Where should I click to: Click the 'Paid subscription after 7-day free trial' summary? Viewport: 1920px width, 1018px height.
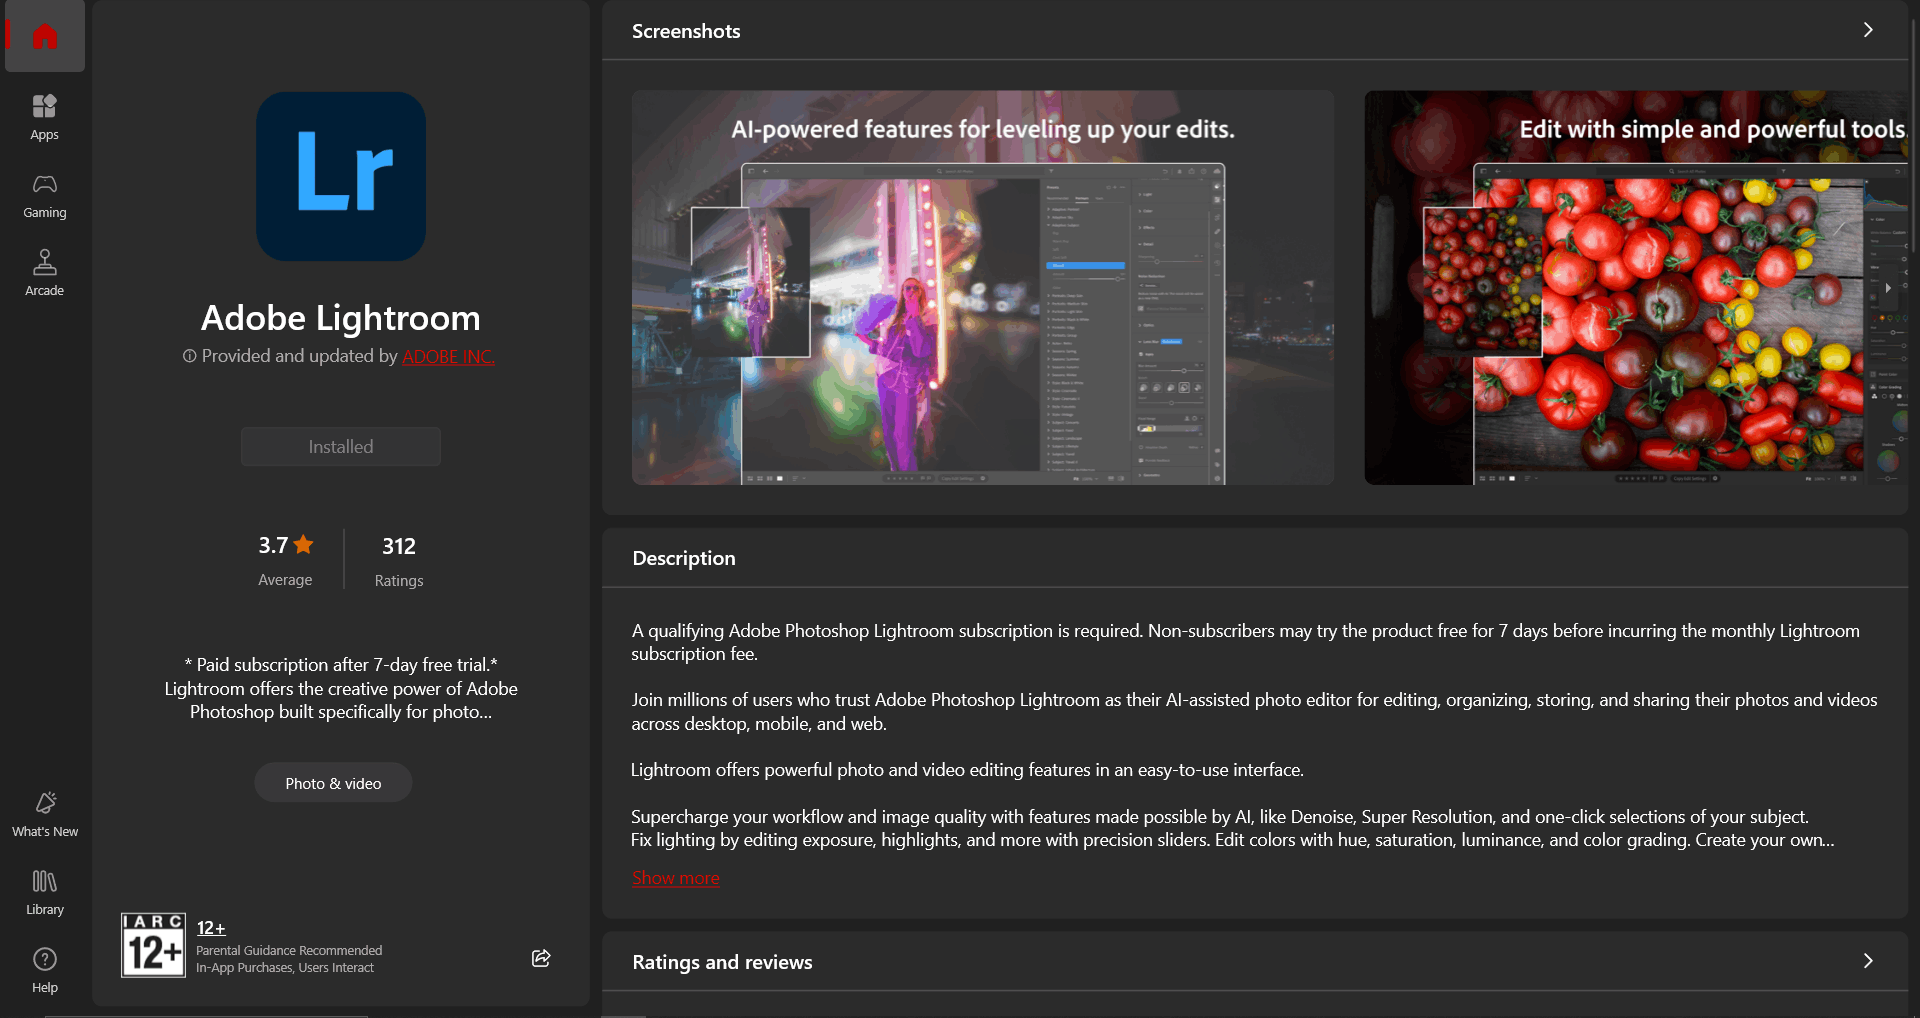click(341, 688)
